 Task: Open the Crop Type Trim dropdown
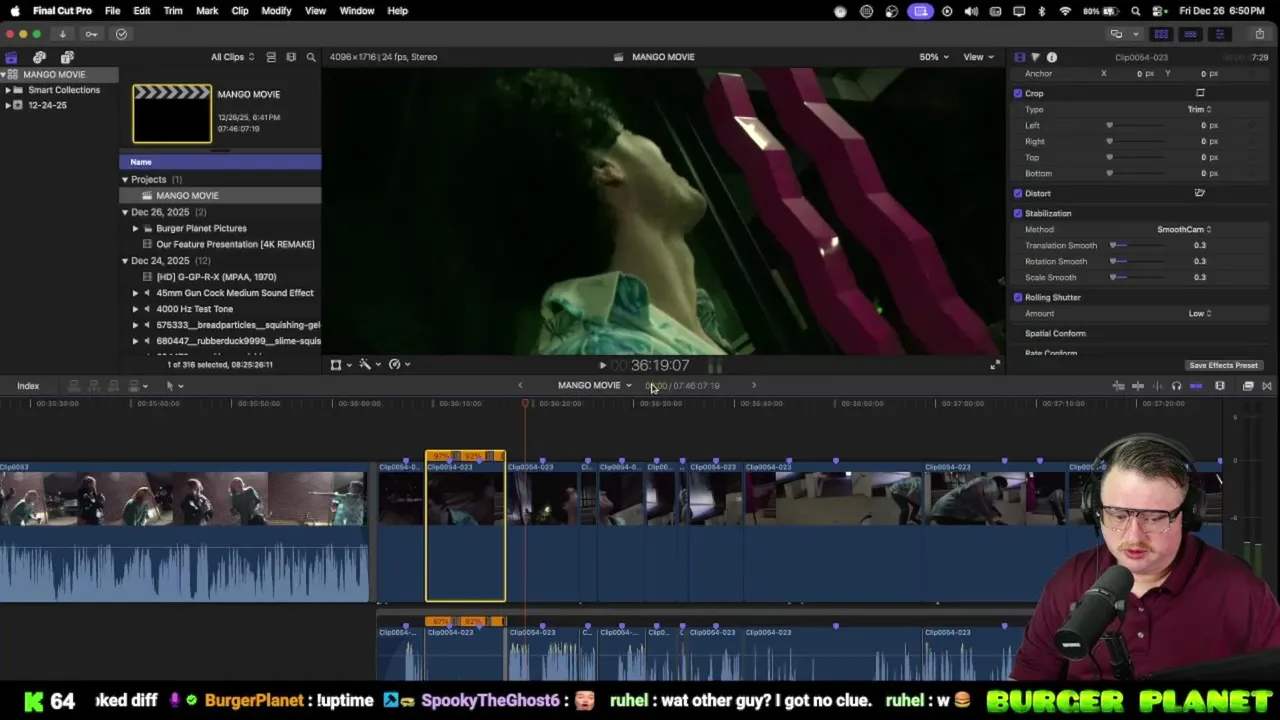coord(1200,109)
